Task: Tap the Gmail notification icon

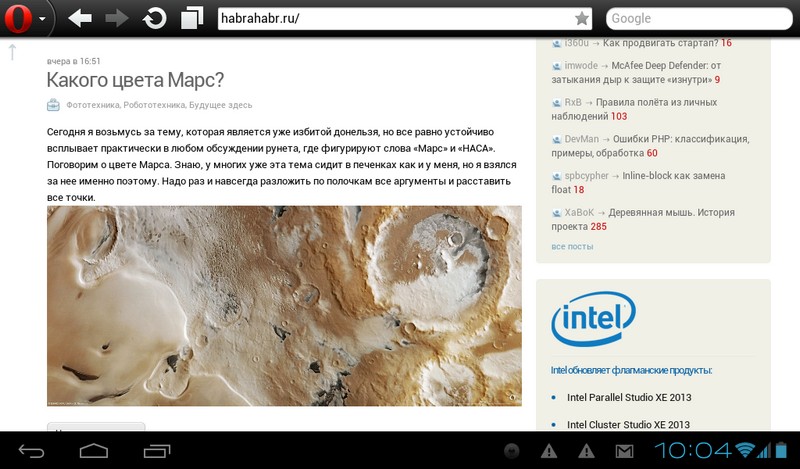Action: coord(624,451)
